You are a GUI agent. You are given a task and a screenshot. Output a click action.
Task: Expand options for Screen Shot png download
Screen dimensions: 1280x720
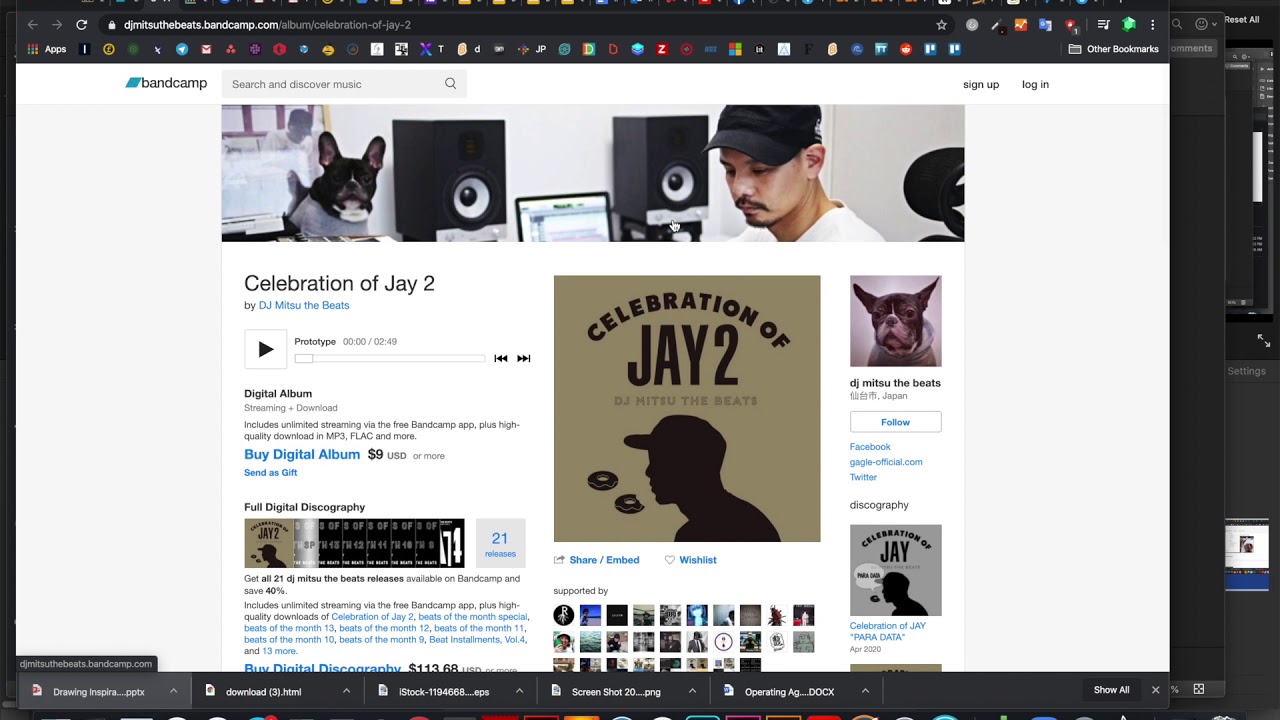[x=692, y=691]
